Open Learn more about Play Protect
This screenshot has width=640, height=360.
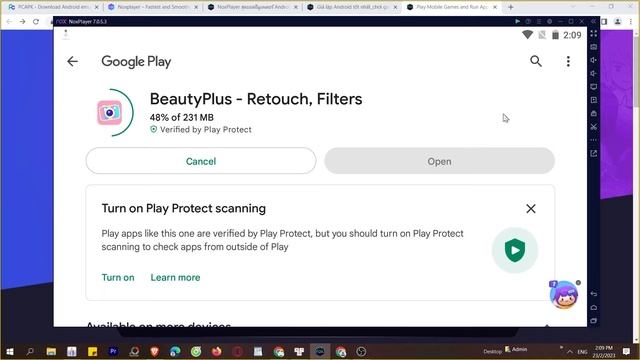[x=176, y=278]
